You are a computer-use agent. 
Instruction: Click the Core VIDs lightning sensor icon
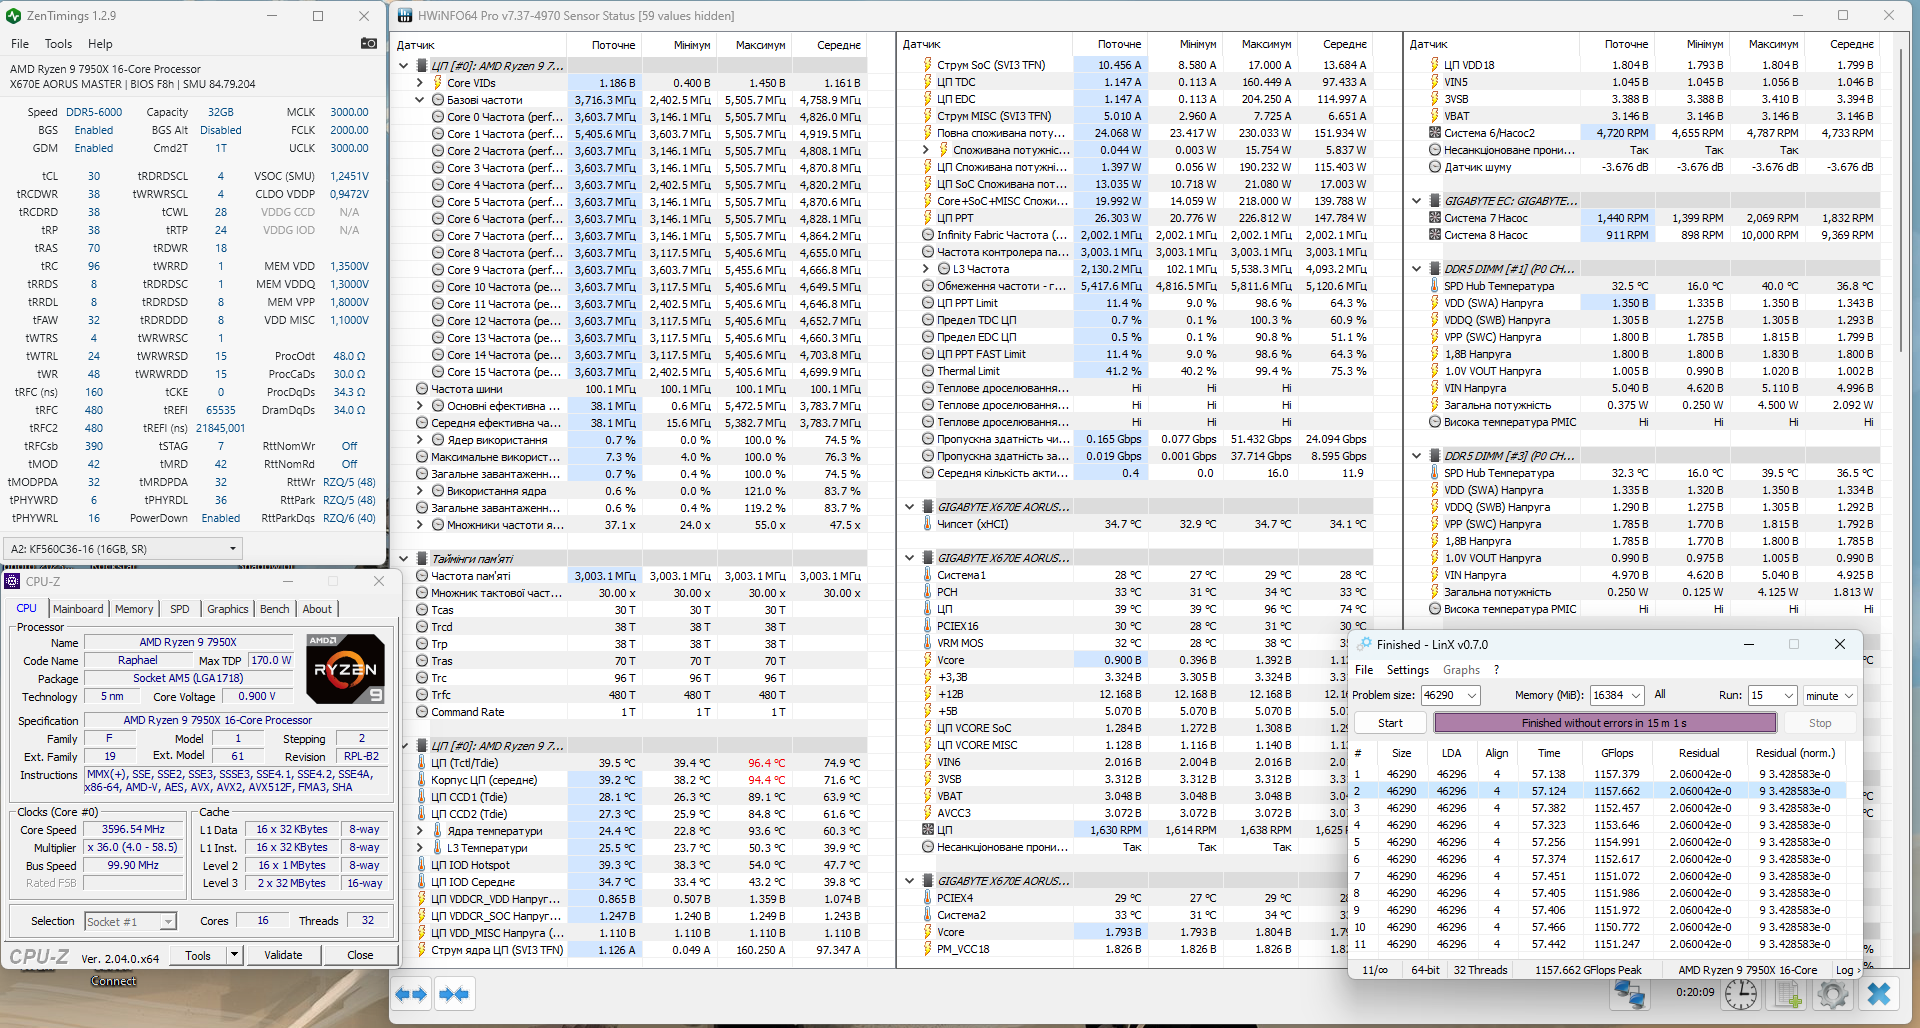[x=437, y=83]
